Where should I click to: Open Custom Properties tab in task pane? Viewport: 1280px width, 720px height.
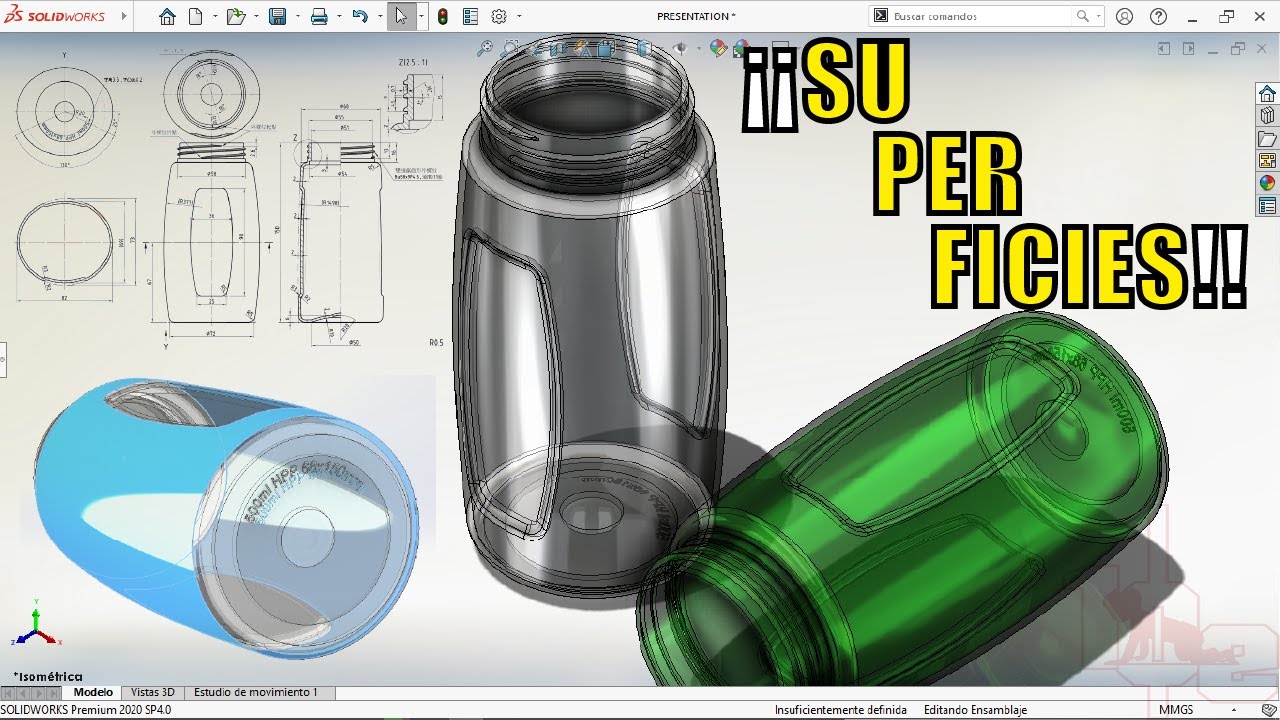(x=1267, y=205)
